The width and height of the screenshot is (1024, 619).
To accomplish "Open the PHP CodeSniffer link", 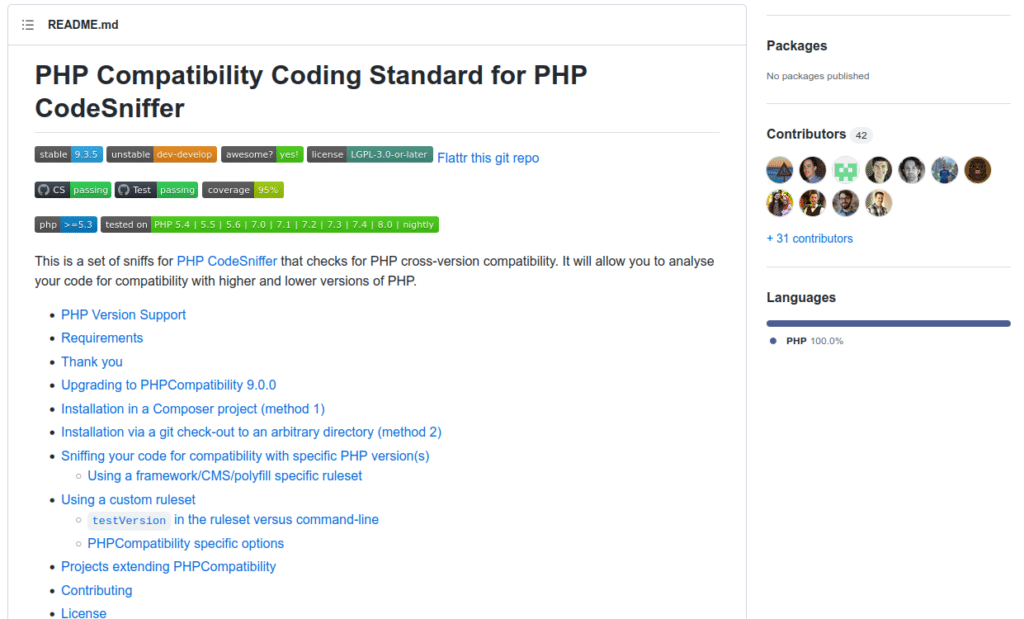I will [x=227, y=260].
